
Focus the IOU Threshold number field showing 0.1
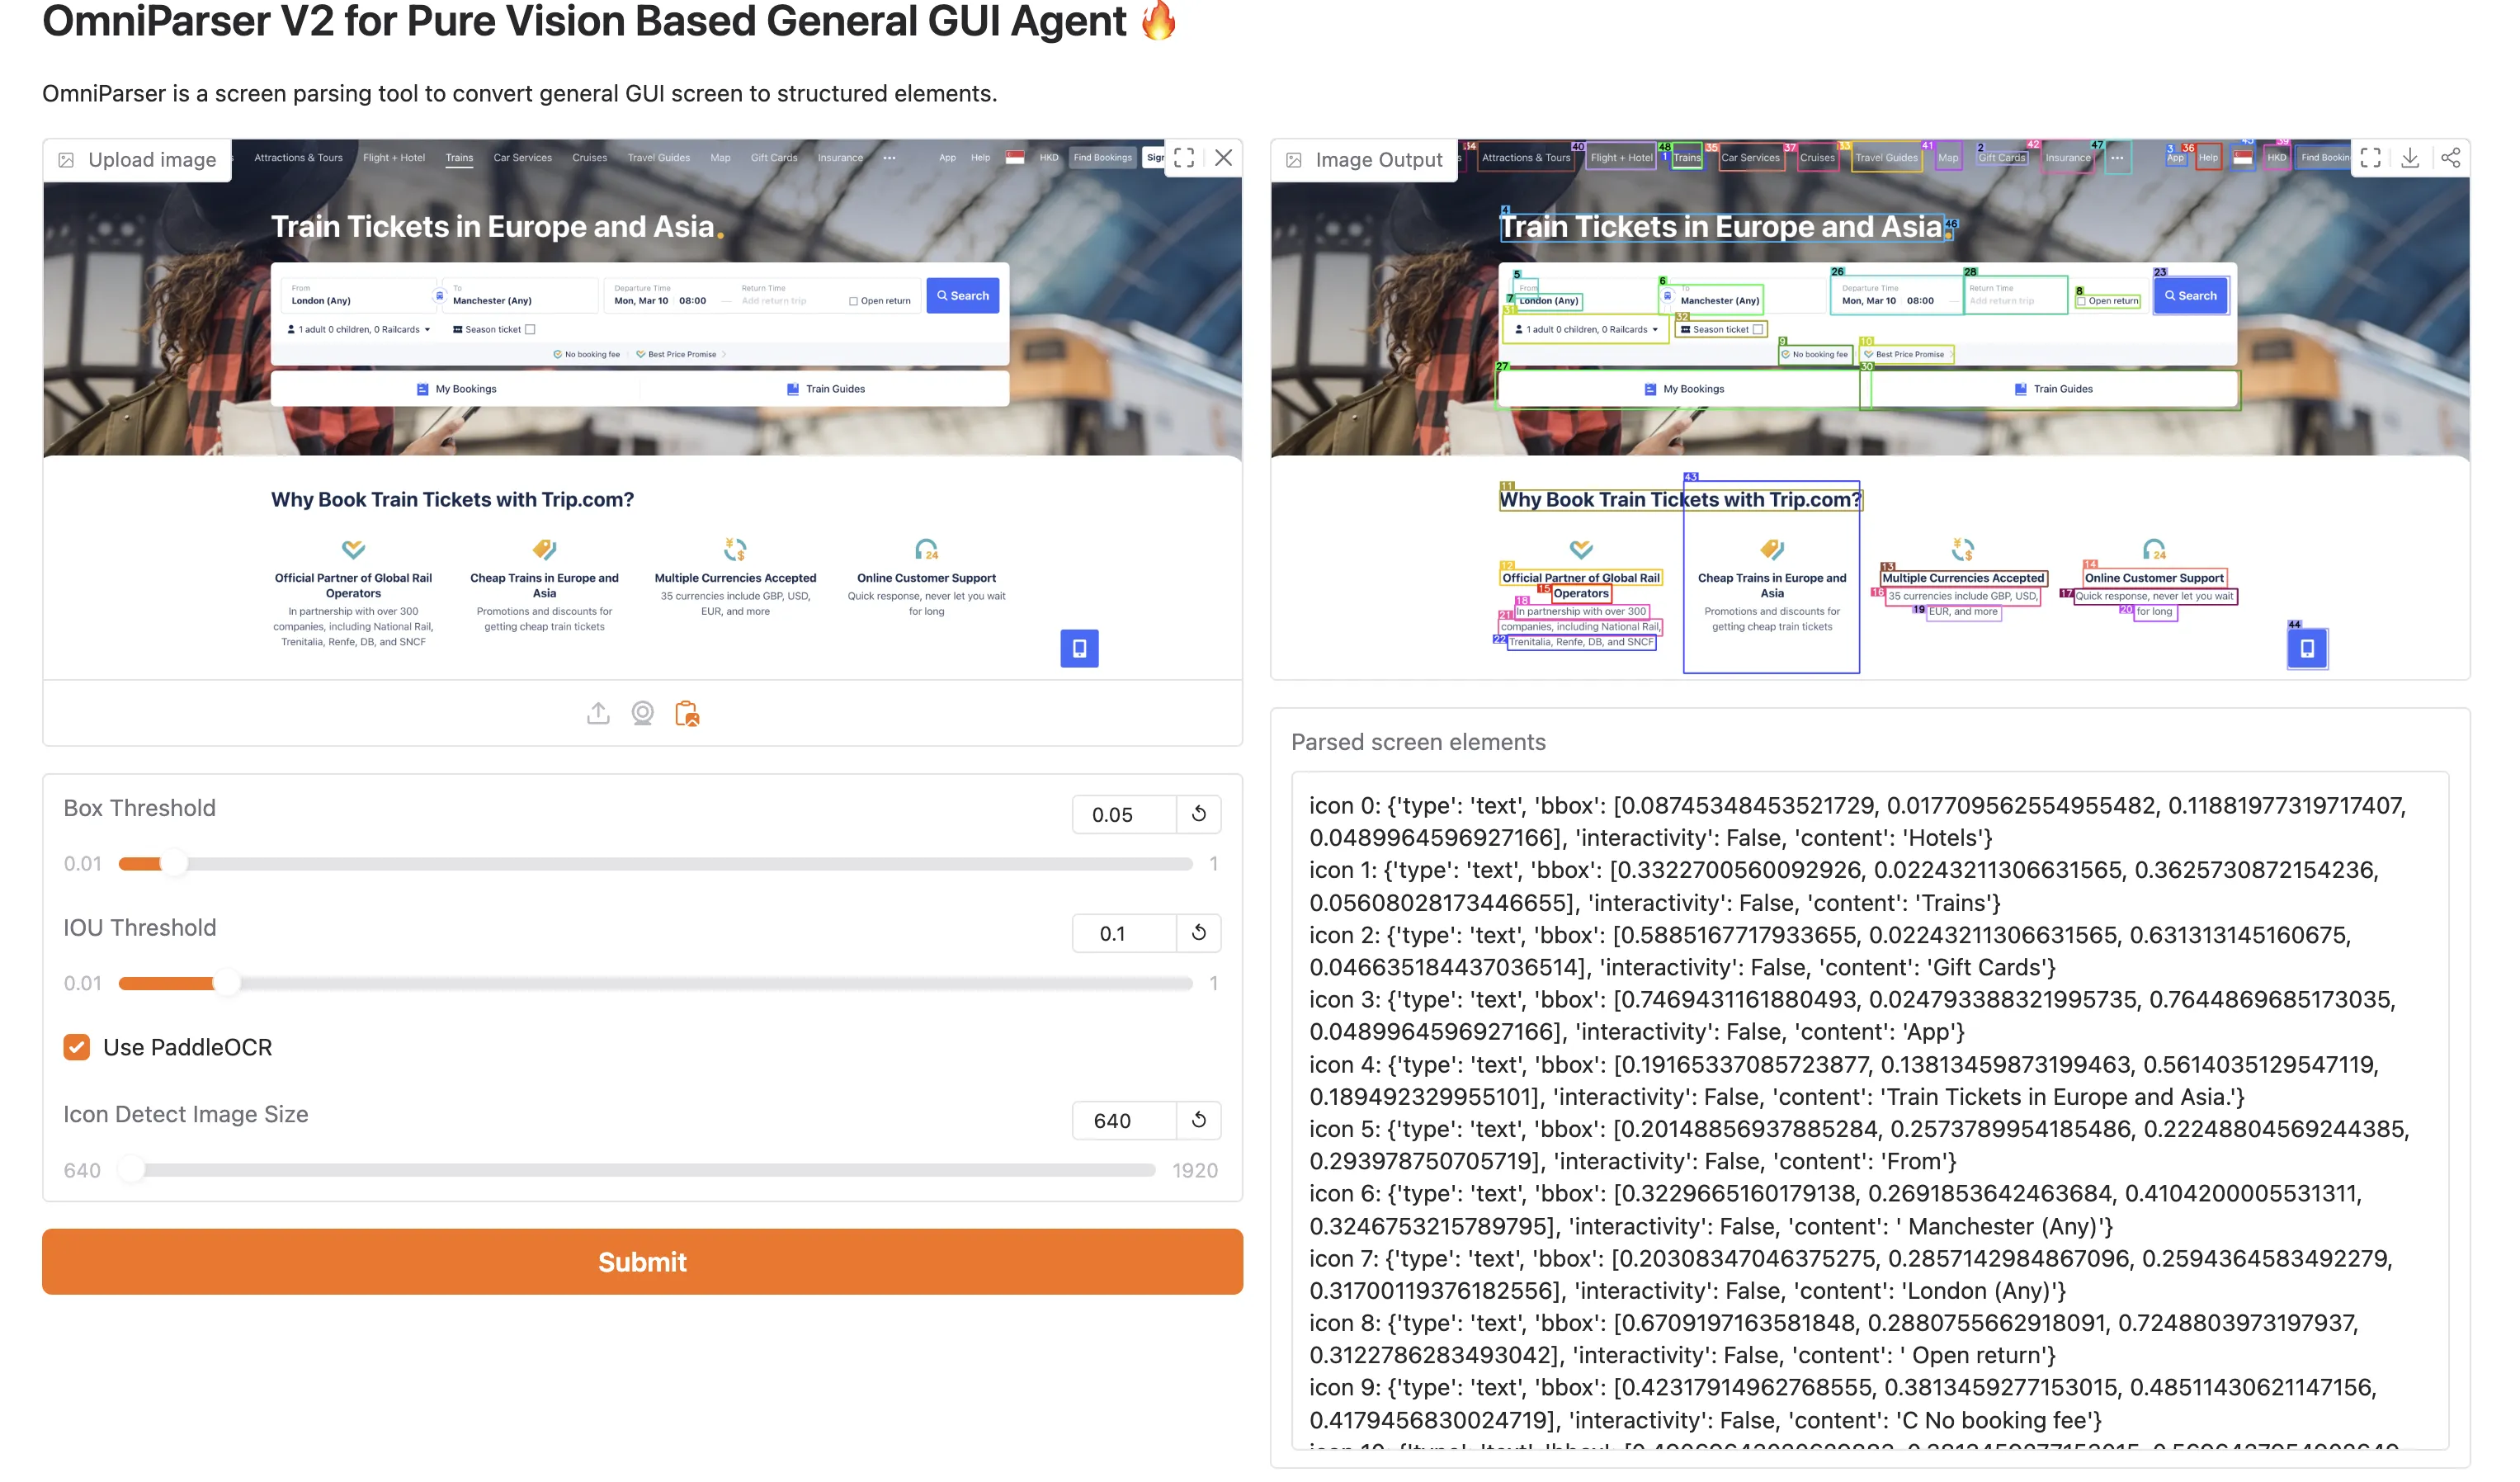(1124, 933)
